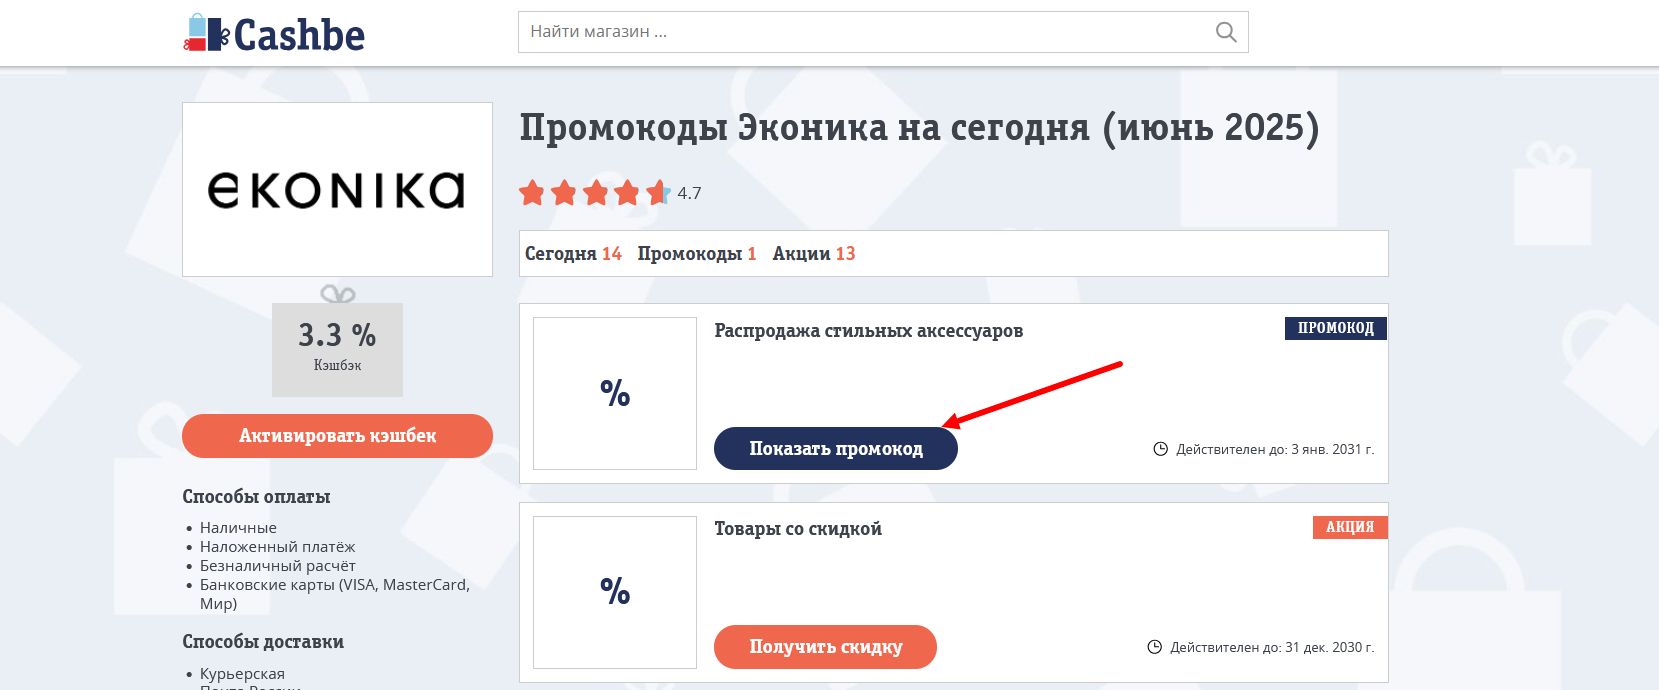Click 'Банковские карты (VISA, MasterCard, Мир)' item
The width and height of the screenshot is (1659, 690).
click(x=334, y=594)
